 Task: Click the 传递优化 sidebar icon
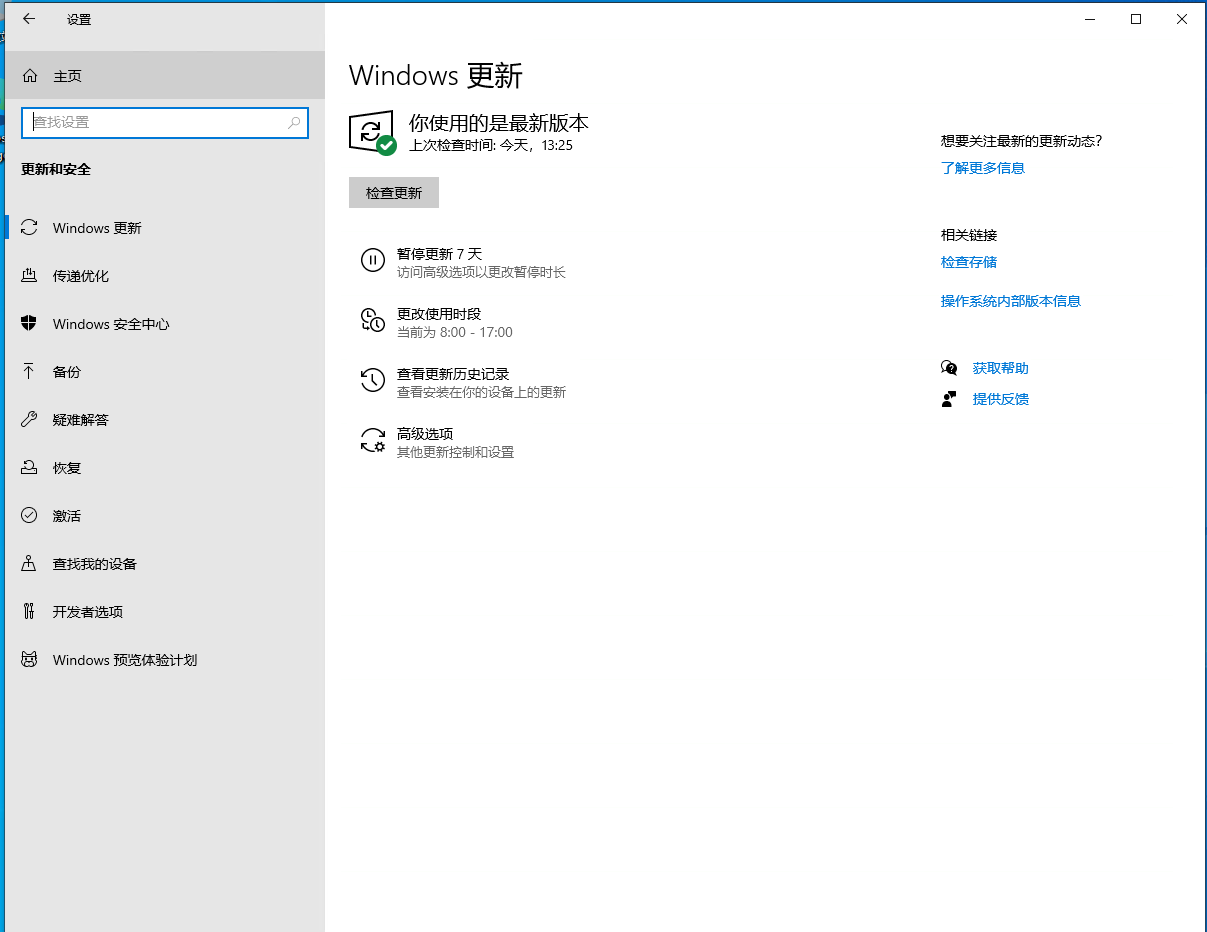(x=29, y=276)
